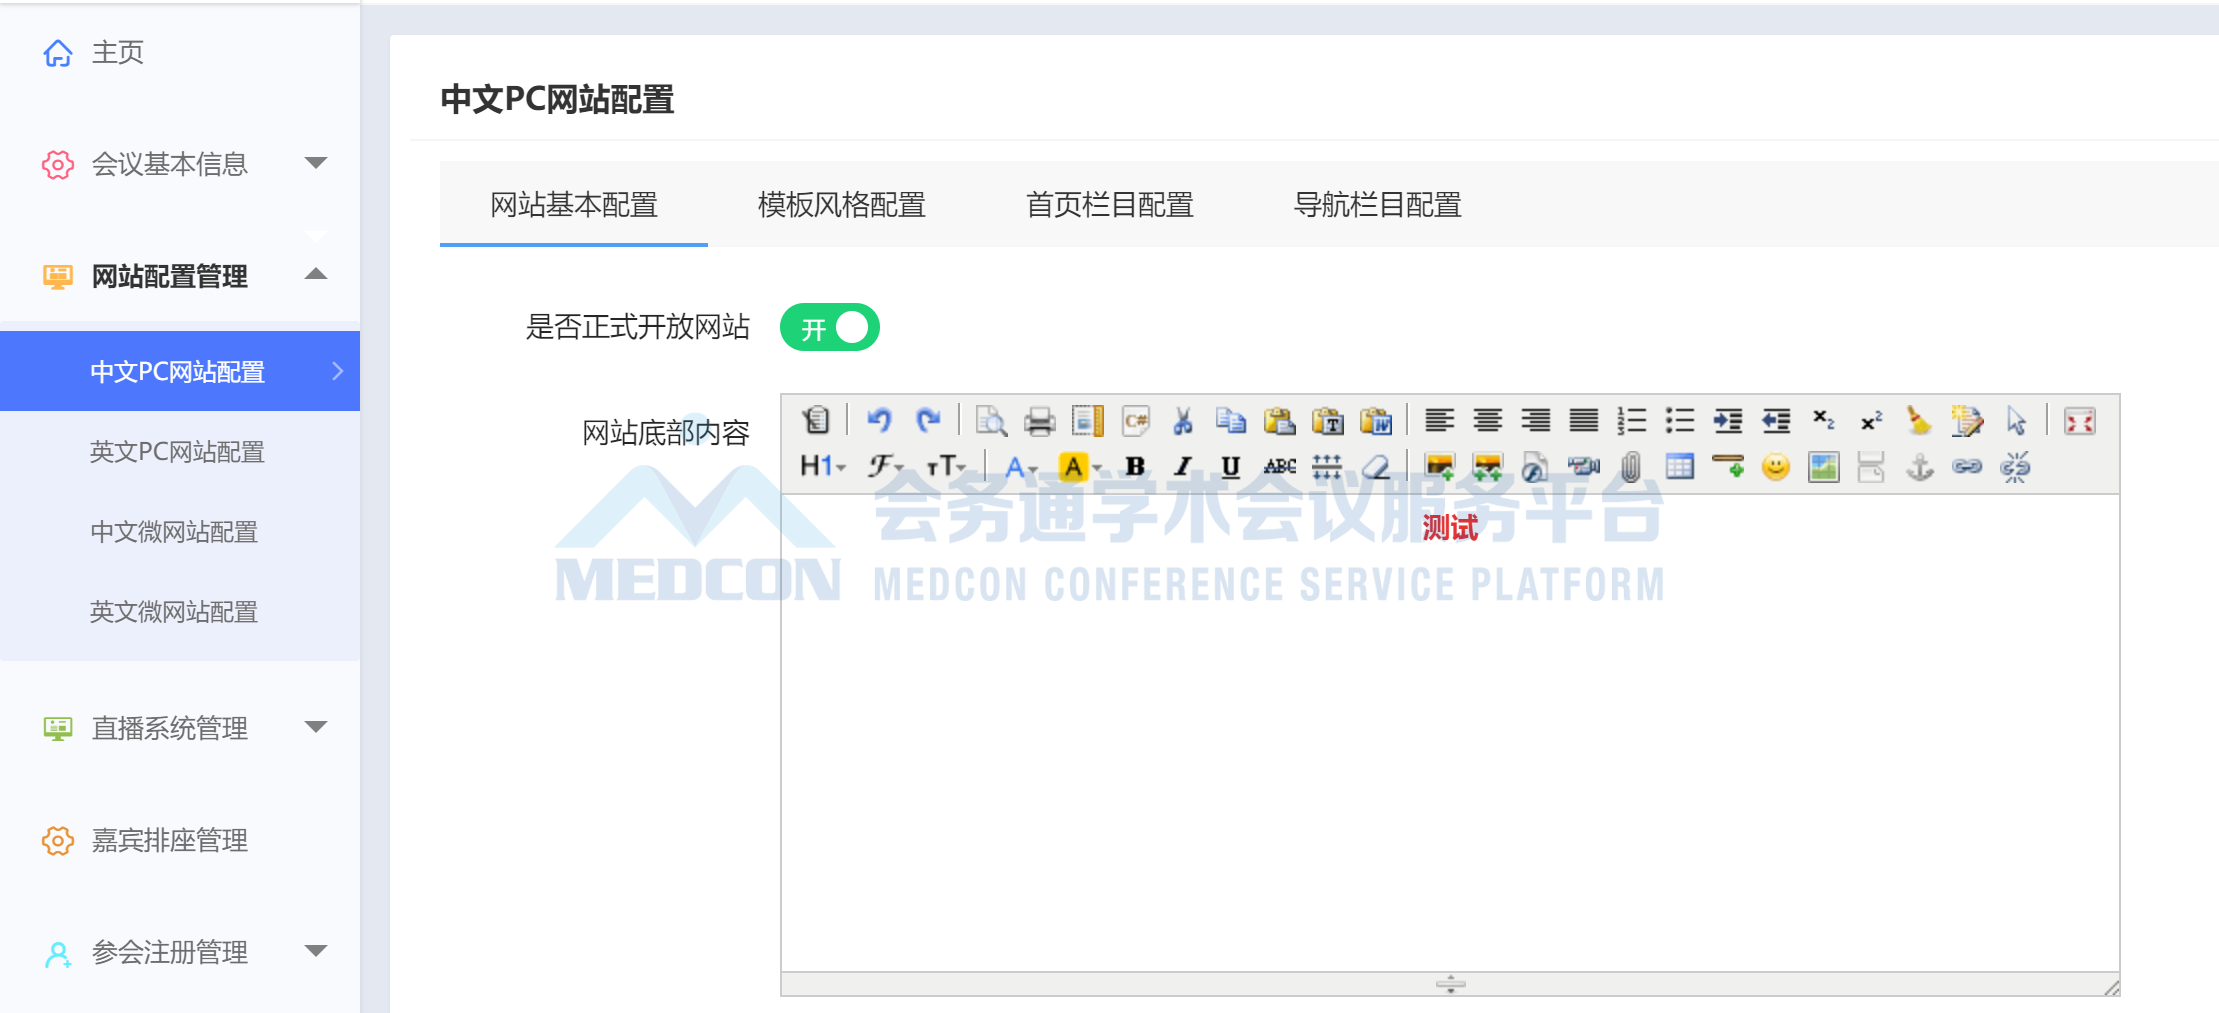Open the 导航栏目配置 tab
Viewport: 2219px width, 1013px height.
pyautogui.click(x=1377, y=205)
